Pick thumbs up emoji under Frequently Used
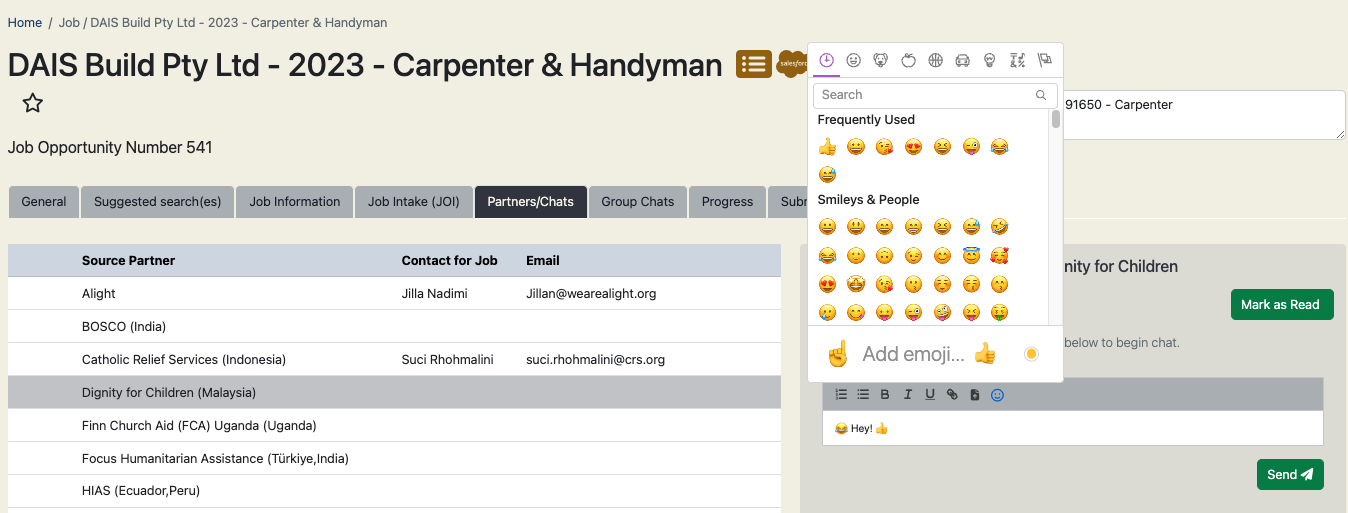Screen dimensions: 1348x513 pos(827,147)
